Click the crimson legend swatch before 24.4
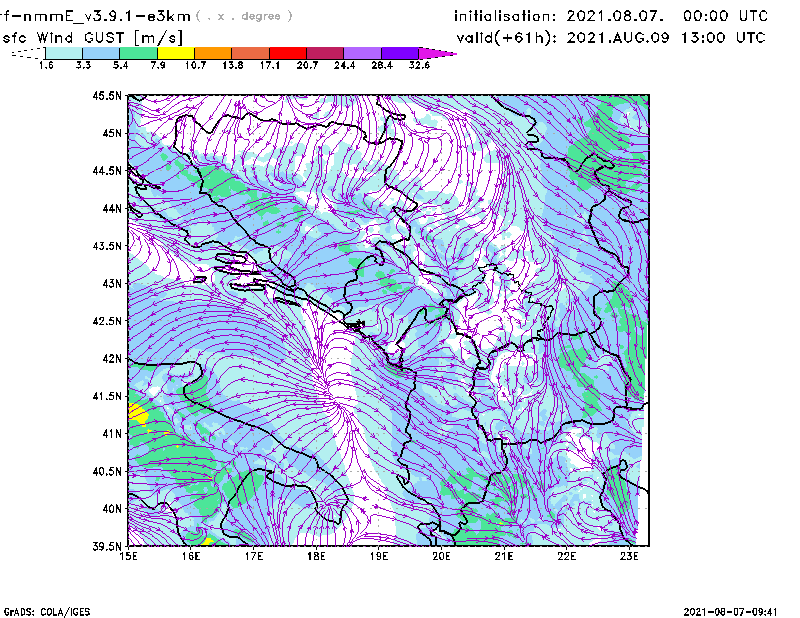The height and width of the screenshot is (618, 800). (x=325, y=53)
